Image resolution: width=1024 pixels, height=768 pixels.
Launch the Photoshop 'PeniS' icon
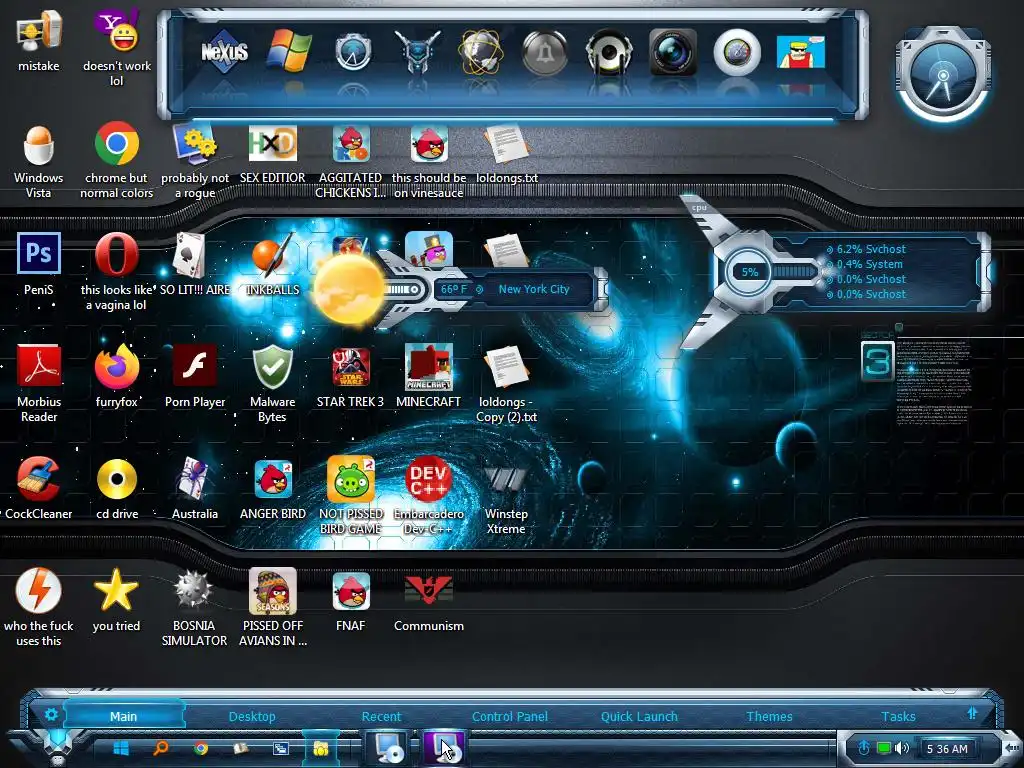(39, 253)
